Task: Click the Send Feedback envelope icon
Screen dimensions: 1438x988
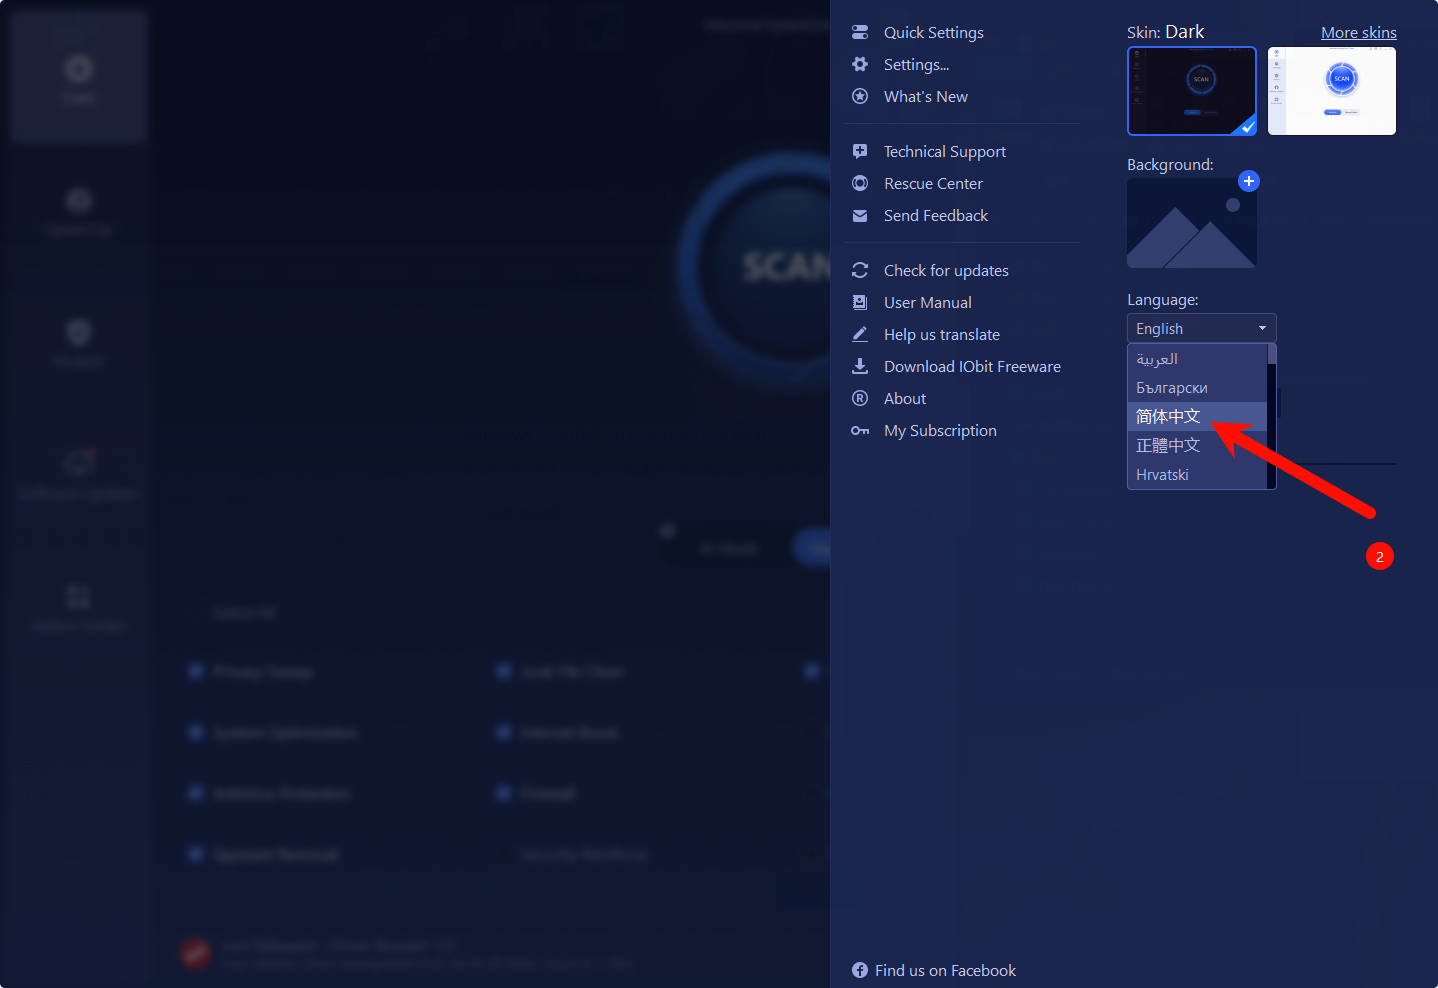Action: [x=860, y=216]
